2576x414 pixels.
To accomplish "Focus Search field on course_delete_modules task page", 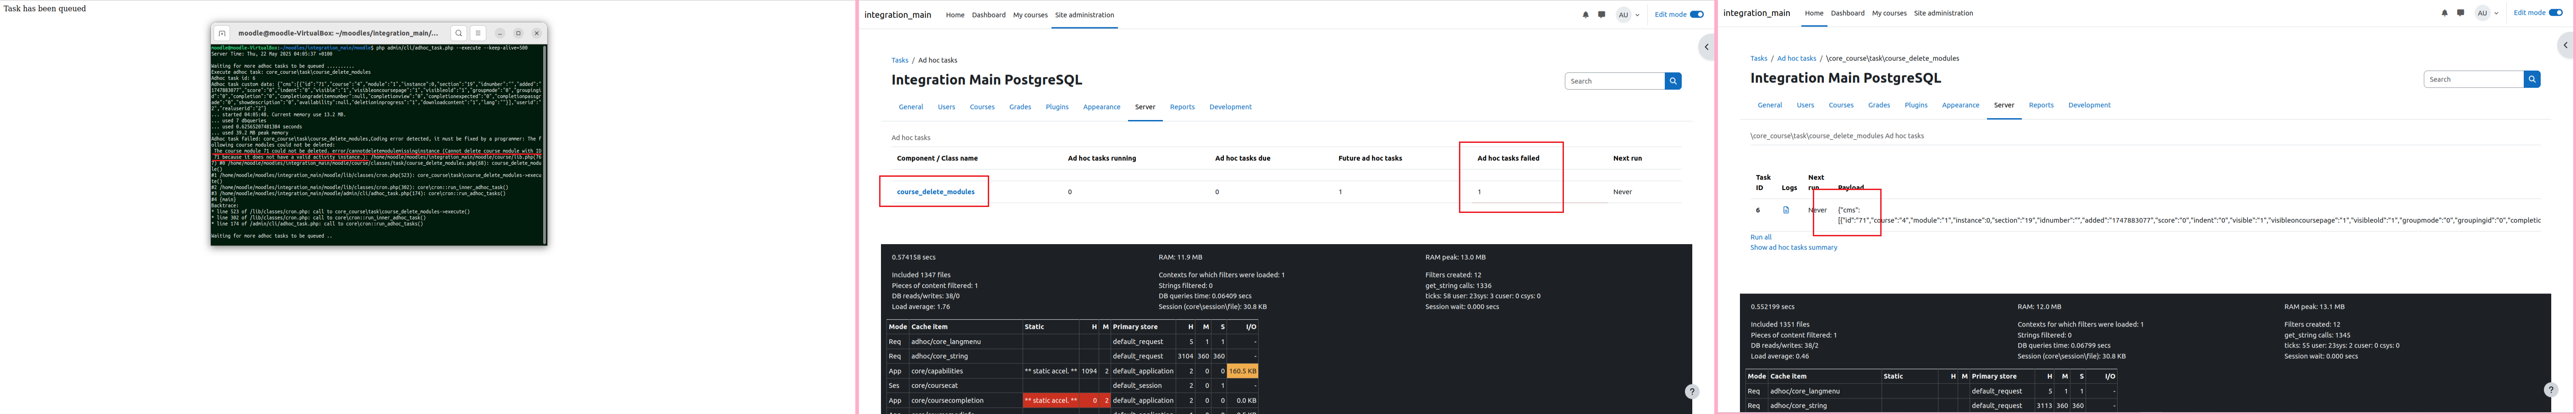I will (x=2473, y=79).
